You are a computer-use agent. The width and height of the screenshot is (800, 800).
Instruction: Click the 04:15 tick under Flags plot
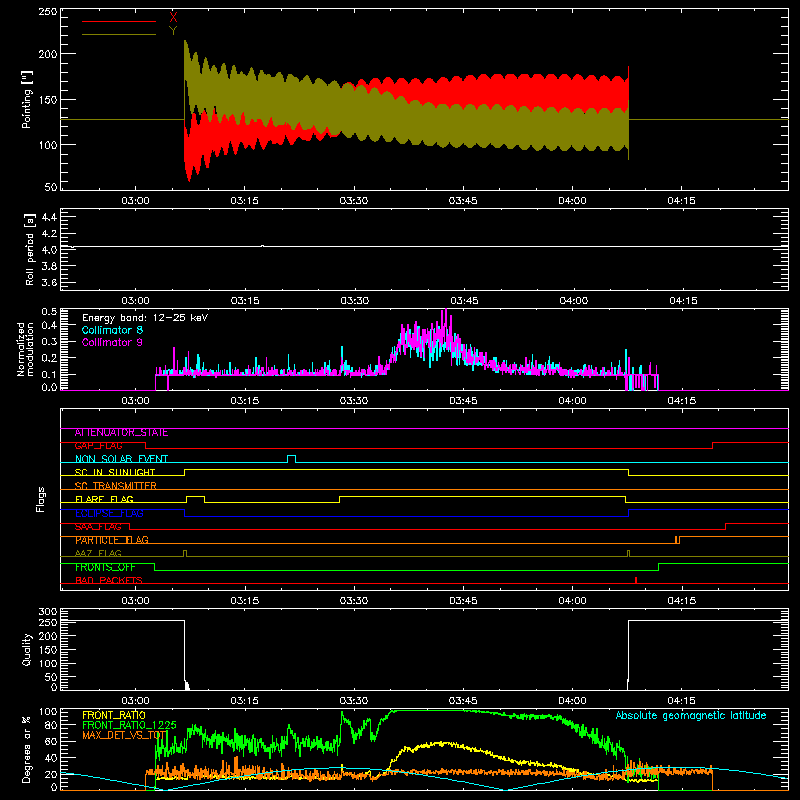tap(681, 601)
